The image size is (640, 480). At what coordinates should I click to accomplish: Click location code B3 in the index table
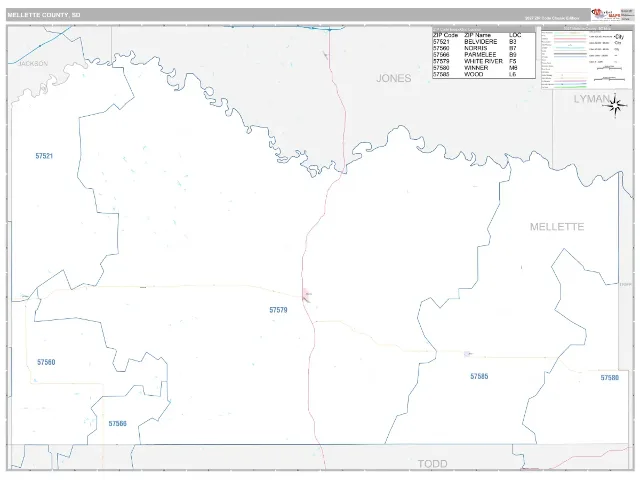pyautogui.click(x=513, y=42)
